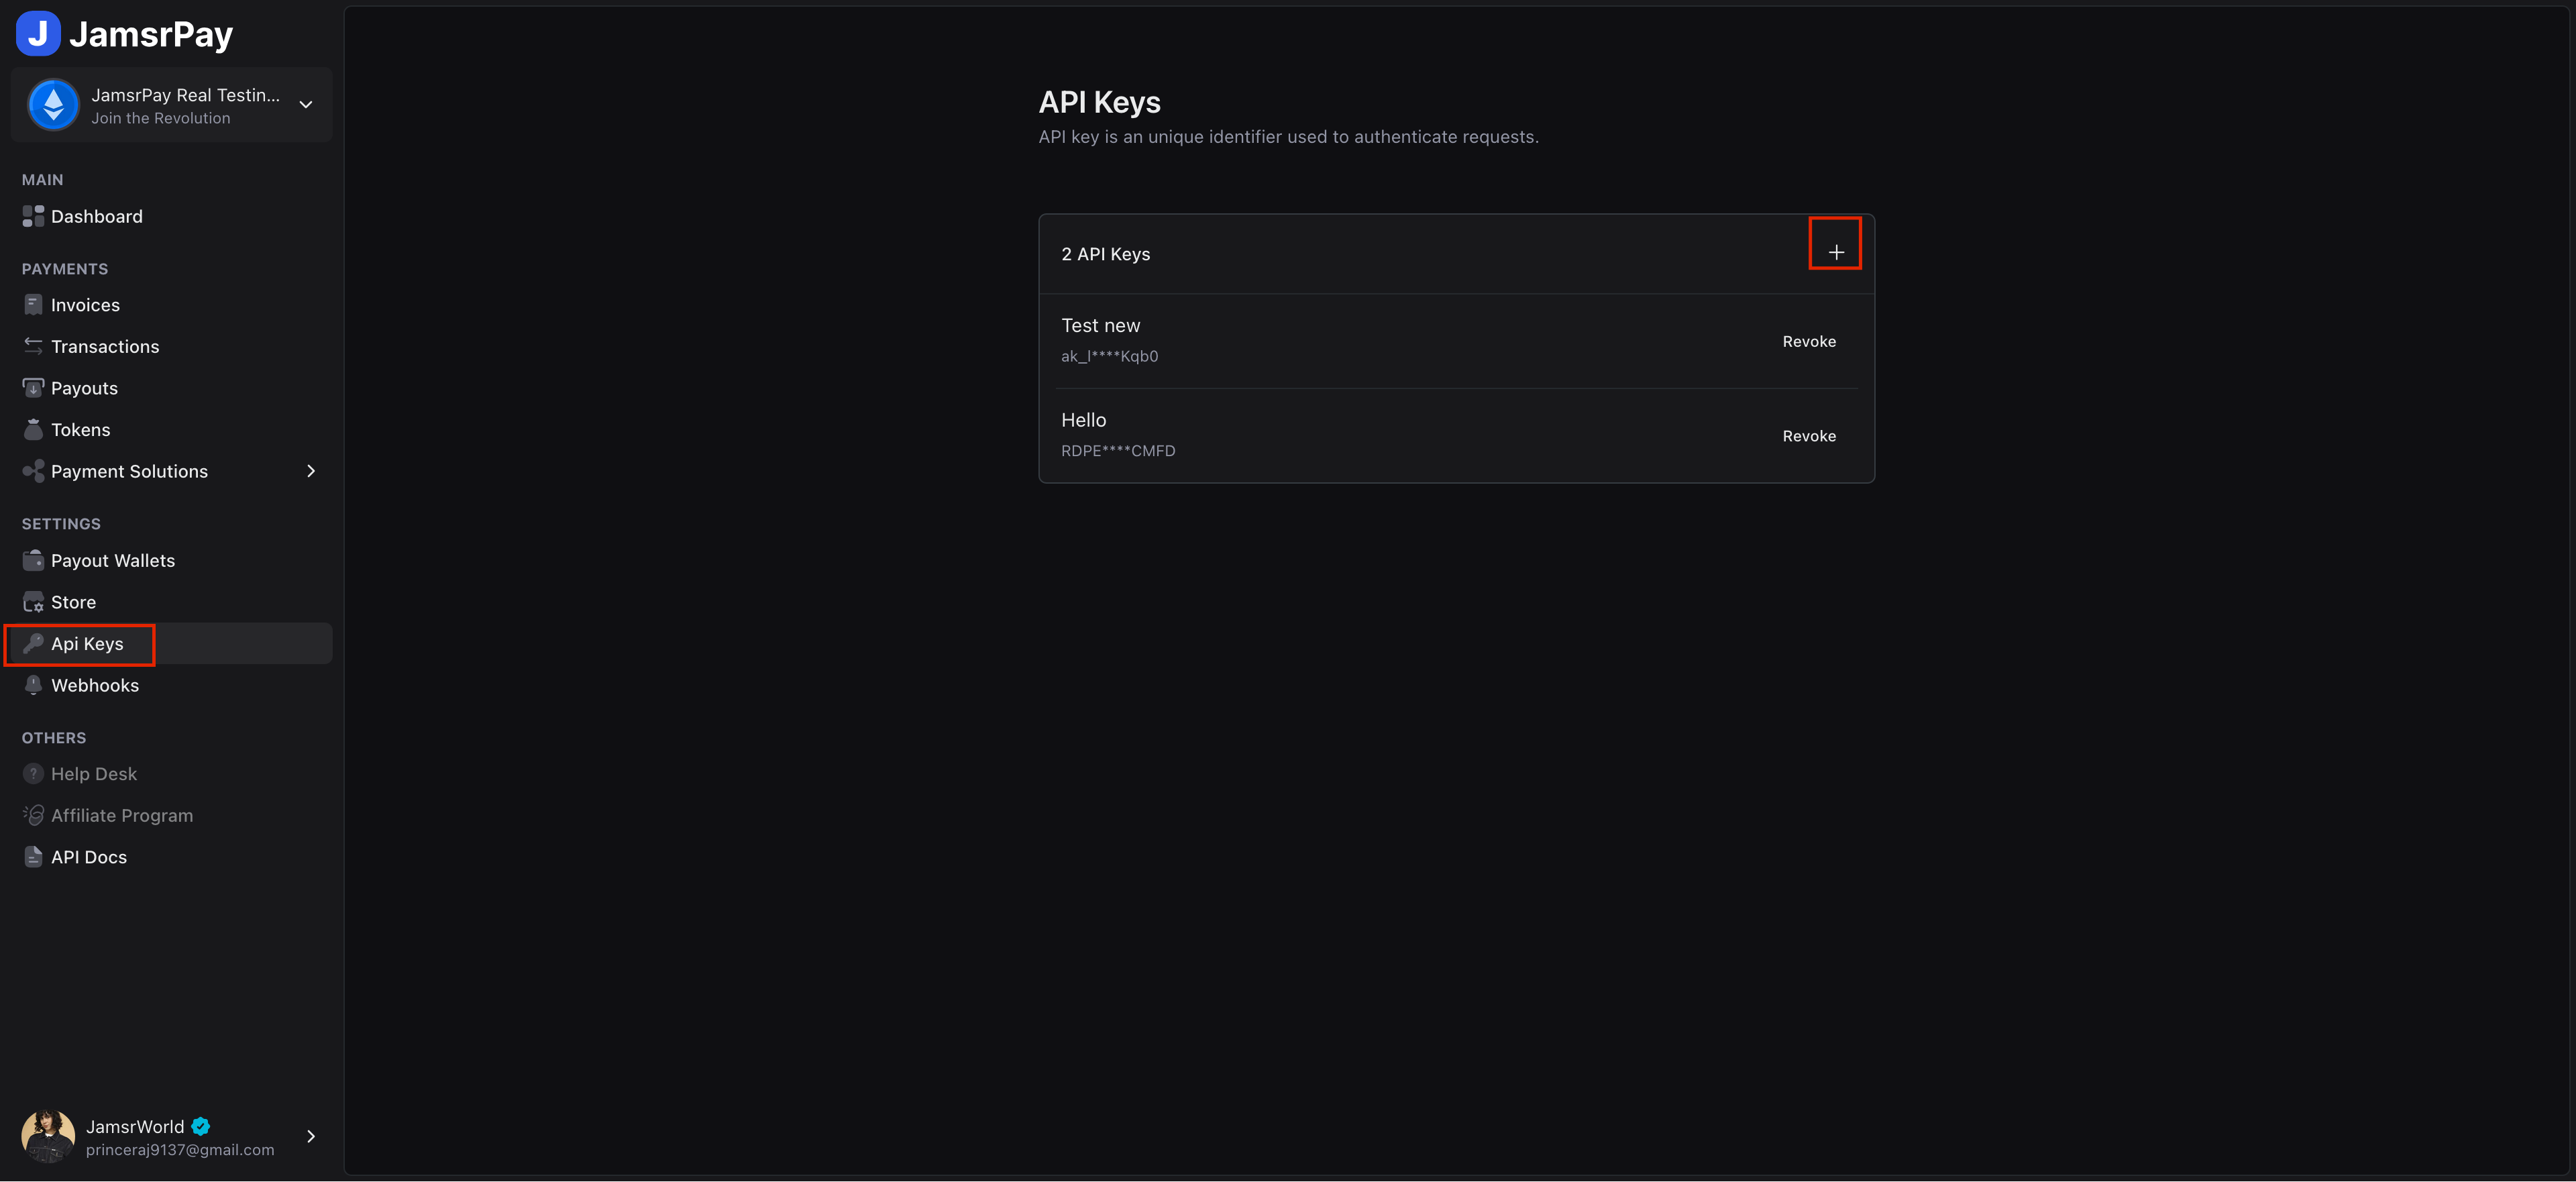Screen dimensions: 2576x1182
Task: Click the JamsrPay brand name text
Action: [x=151, y=34]
